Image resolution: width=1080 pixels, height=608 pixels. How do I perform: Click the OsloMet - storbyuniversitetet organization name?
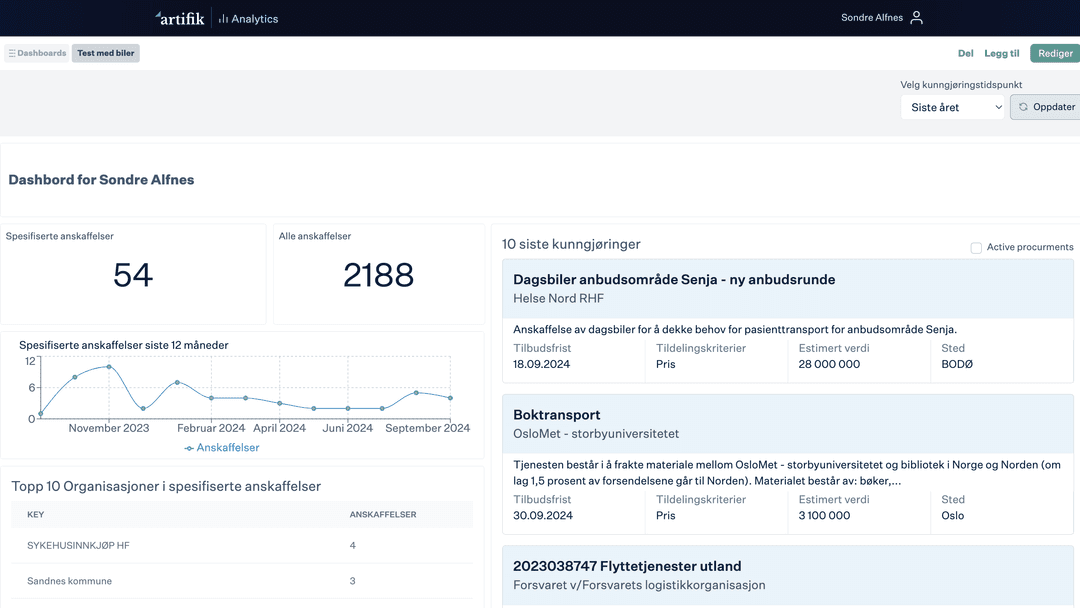pos(596,434)
